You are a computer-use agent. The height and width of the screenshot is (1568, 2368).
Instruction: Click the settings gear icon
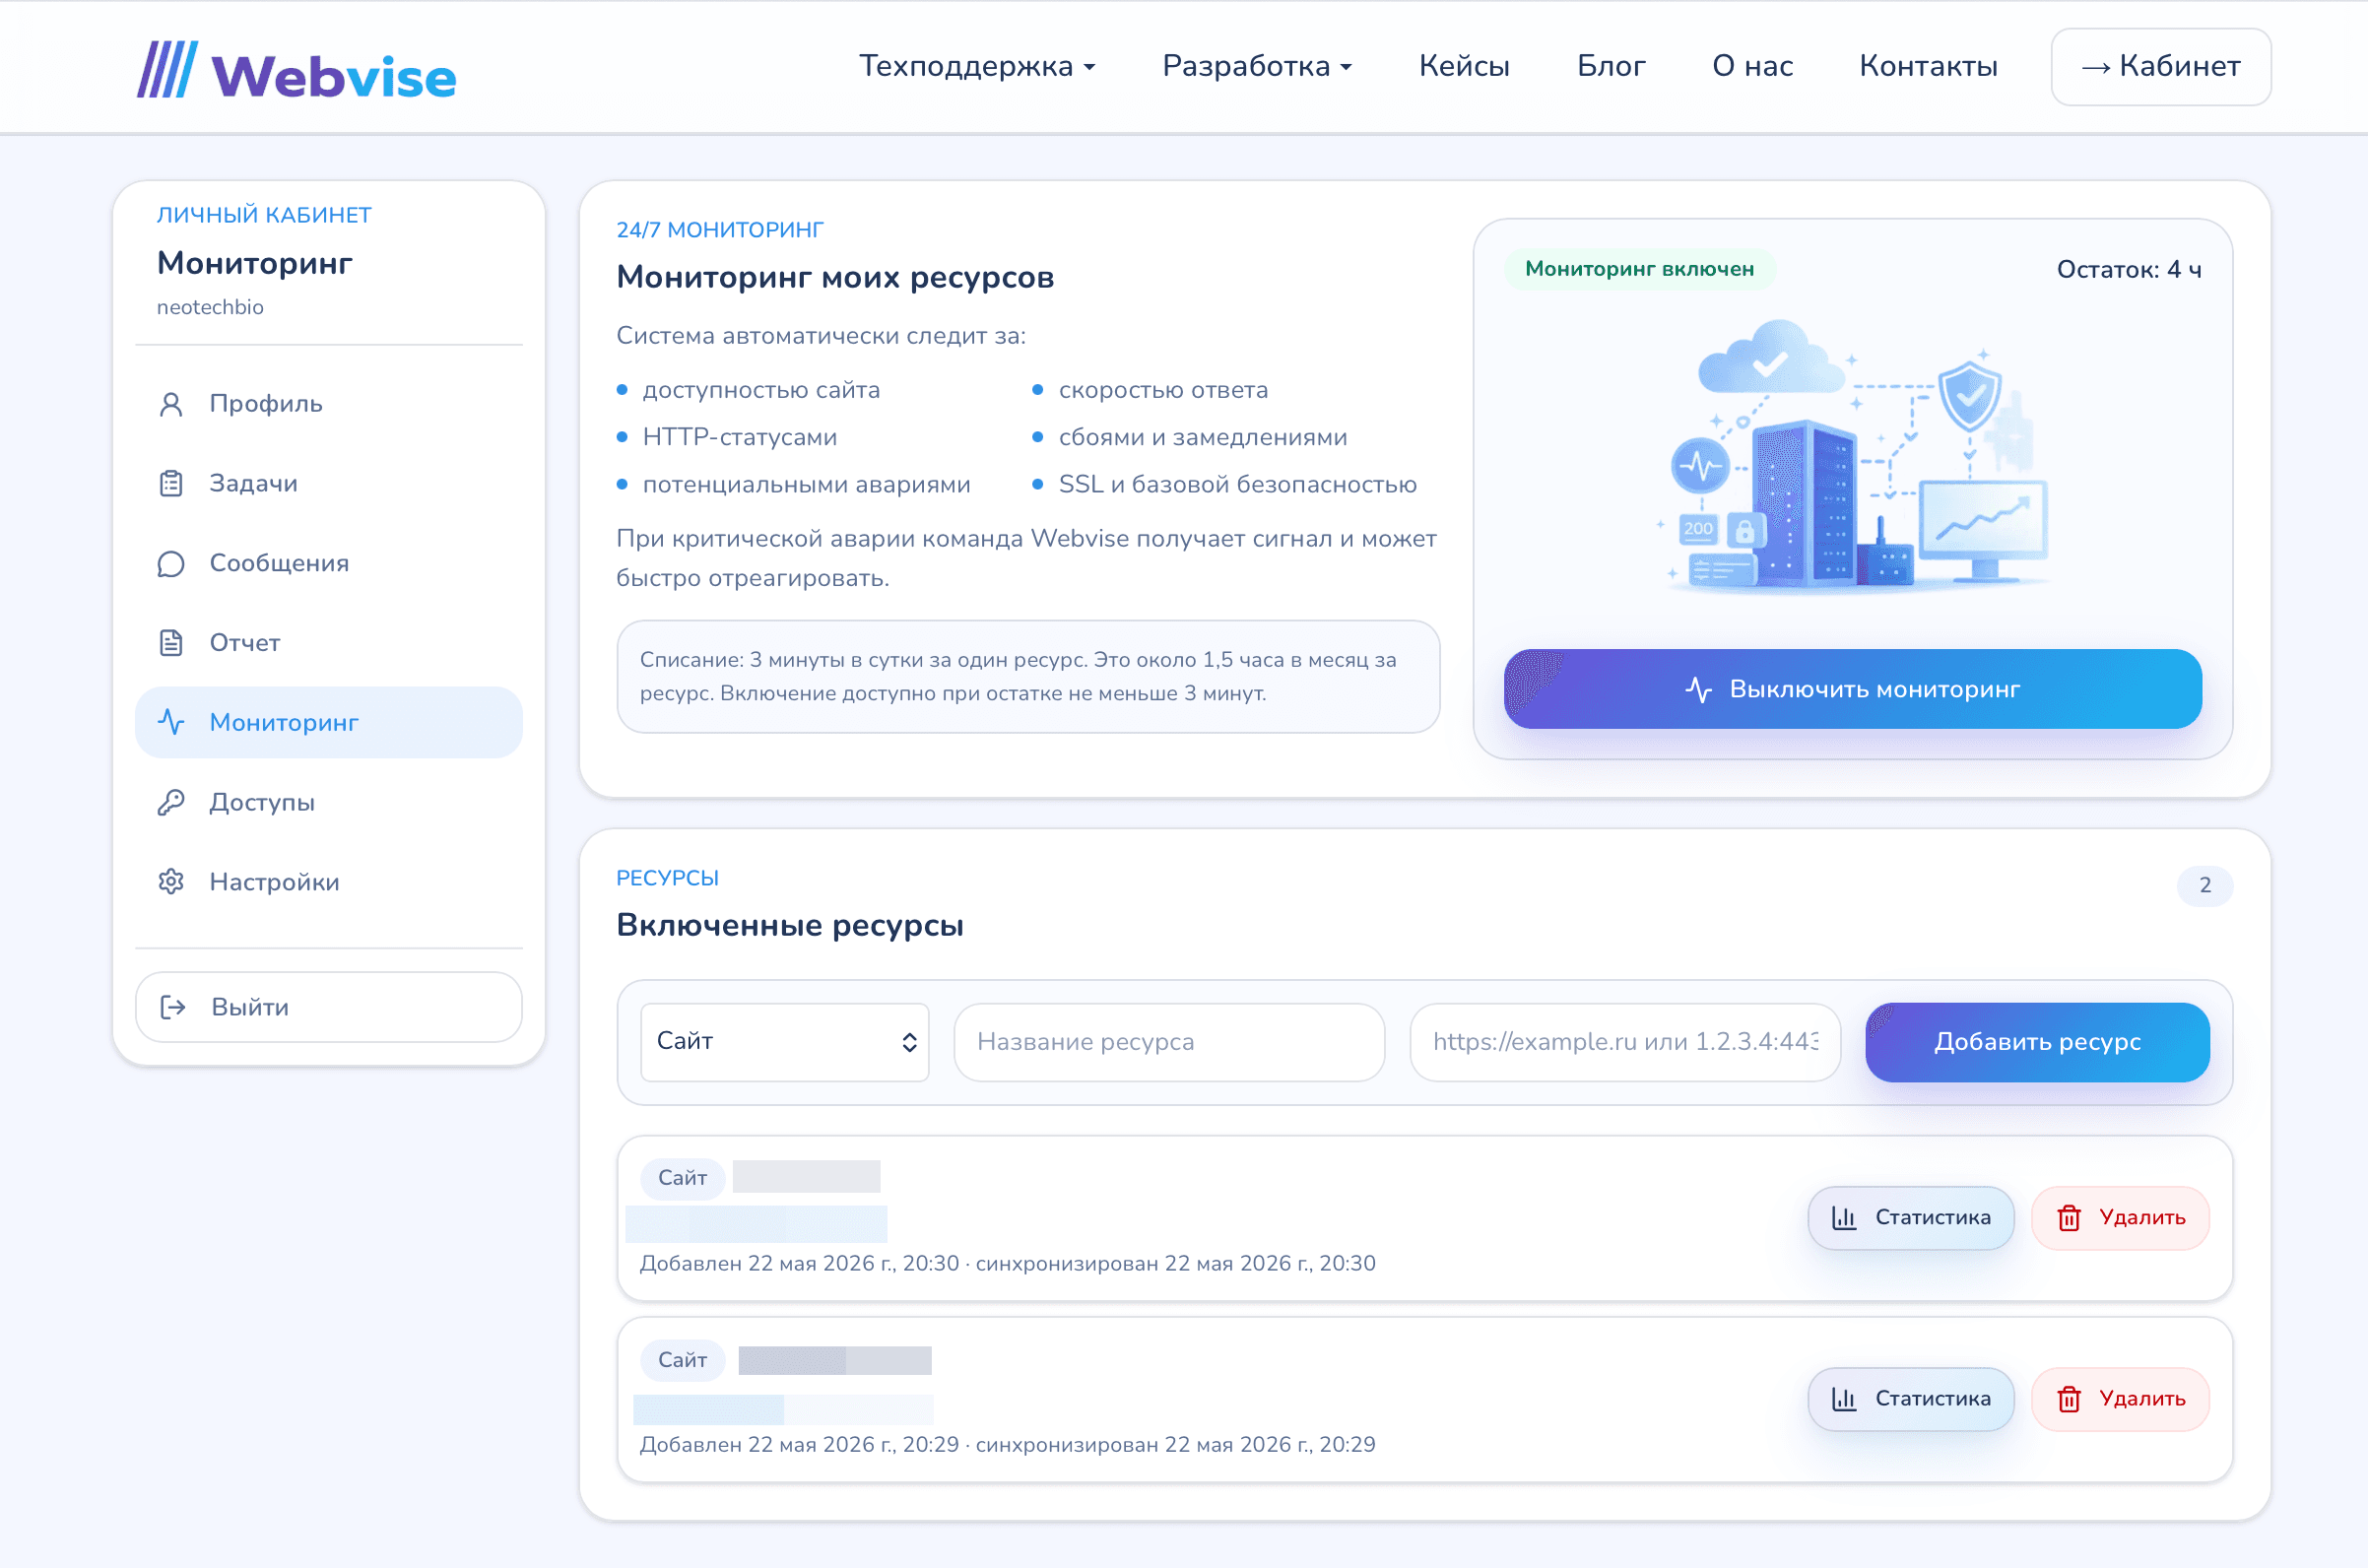(171, 882)
